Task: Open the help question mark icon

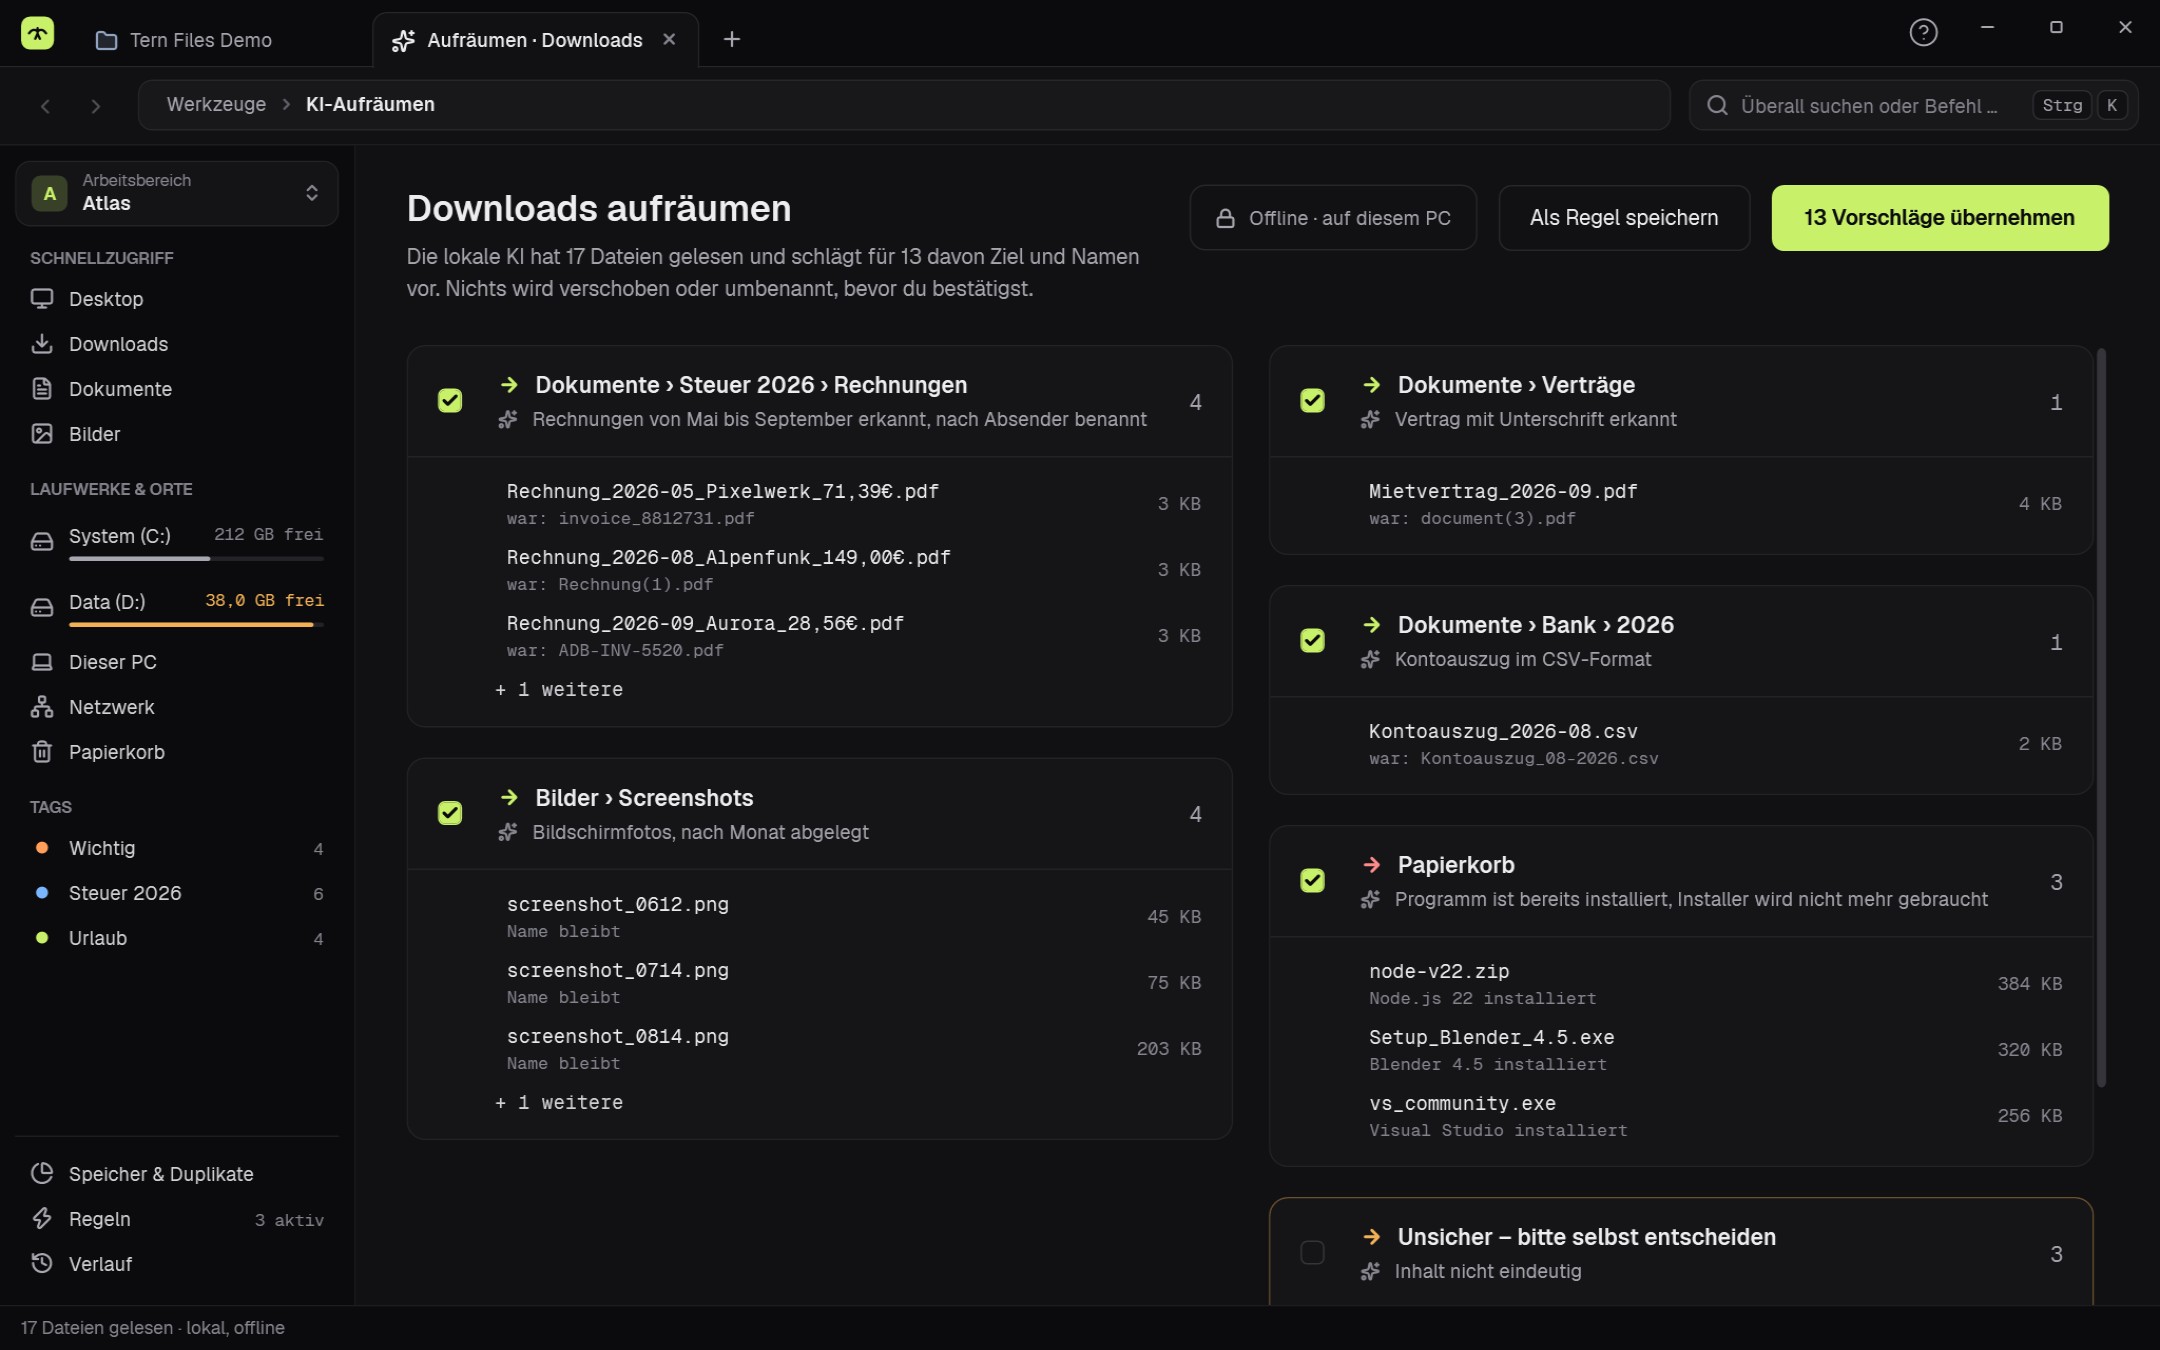Action: coord(1923,32)
